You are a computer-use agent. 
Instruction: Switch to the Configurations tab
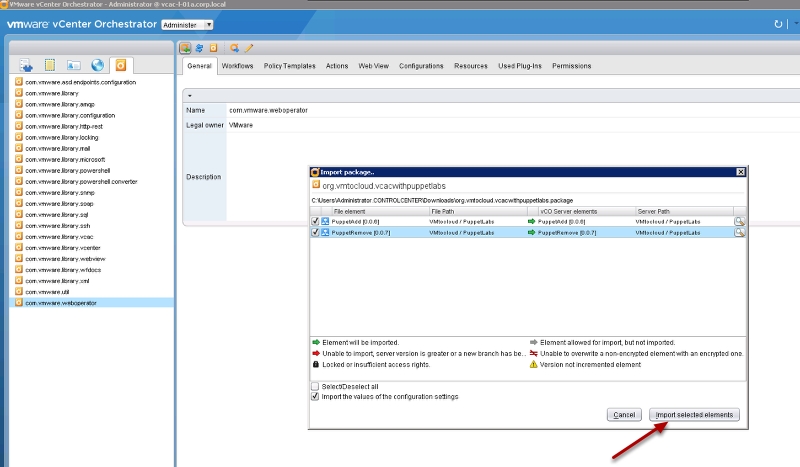pos(421,66)
